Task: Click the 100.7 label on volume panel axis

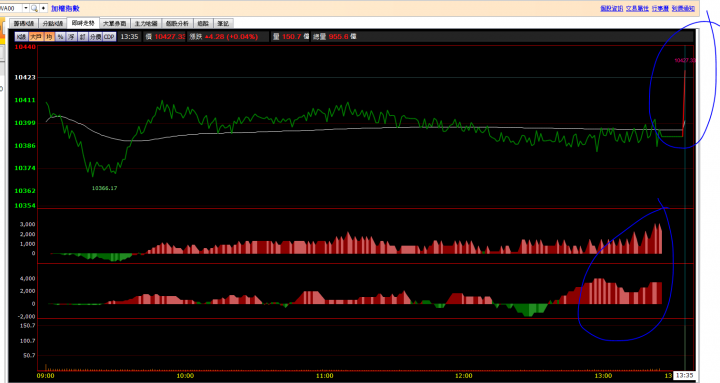Action: [28, 341]
